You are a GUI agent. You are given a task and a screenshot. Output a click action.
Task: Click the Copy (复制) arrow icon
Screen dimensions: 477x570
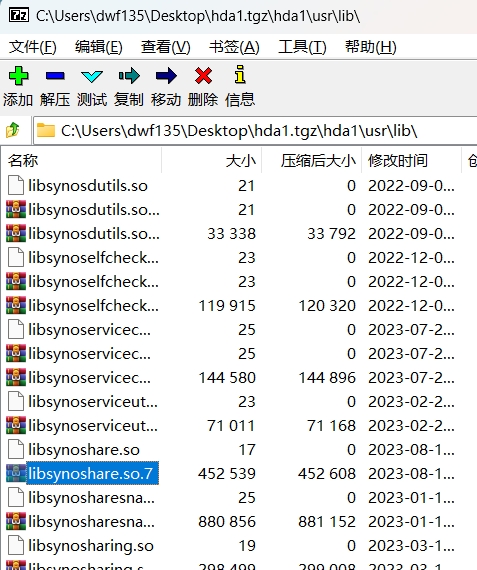coord(129,76)
